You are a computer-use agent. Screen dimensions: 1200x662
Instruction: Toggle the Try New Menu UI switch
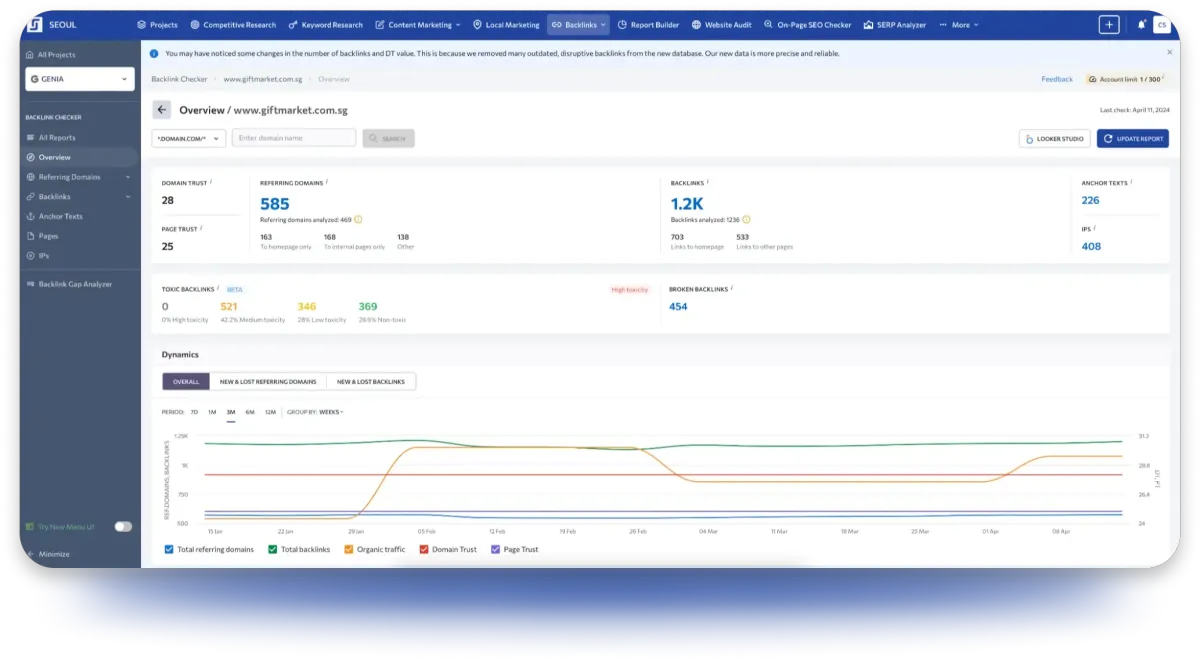tap(123, 526)
